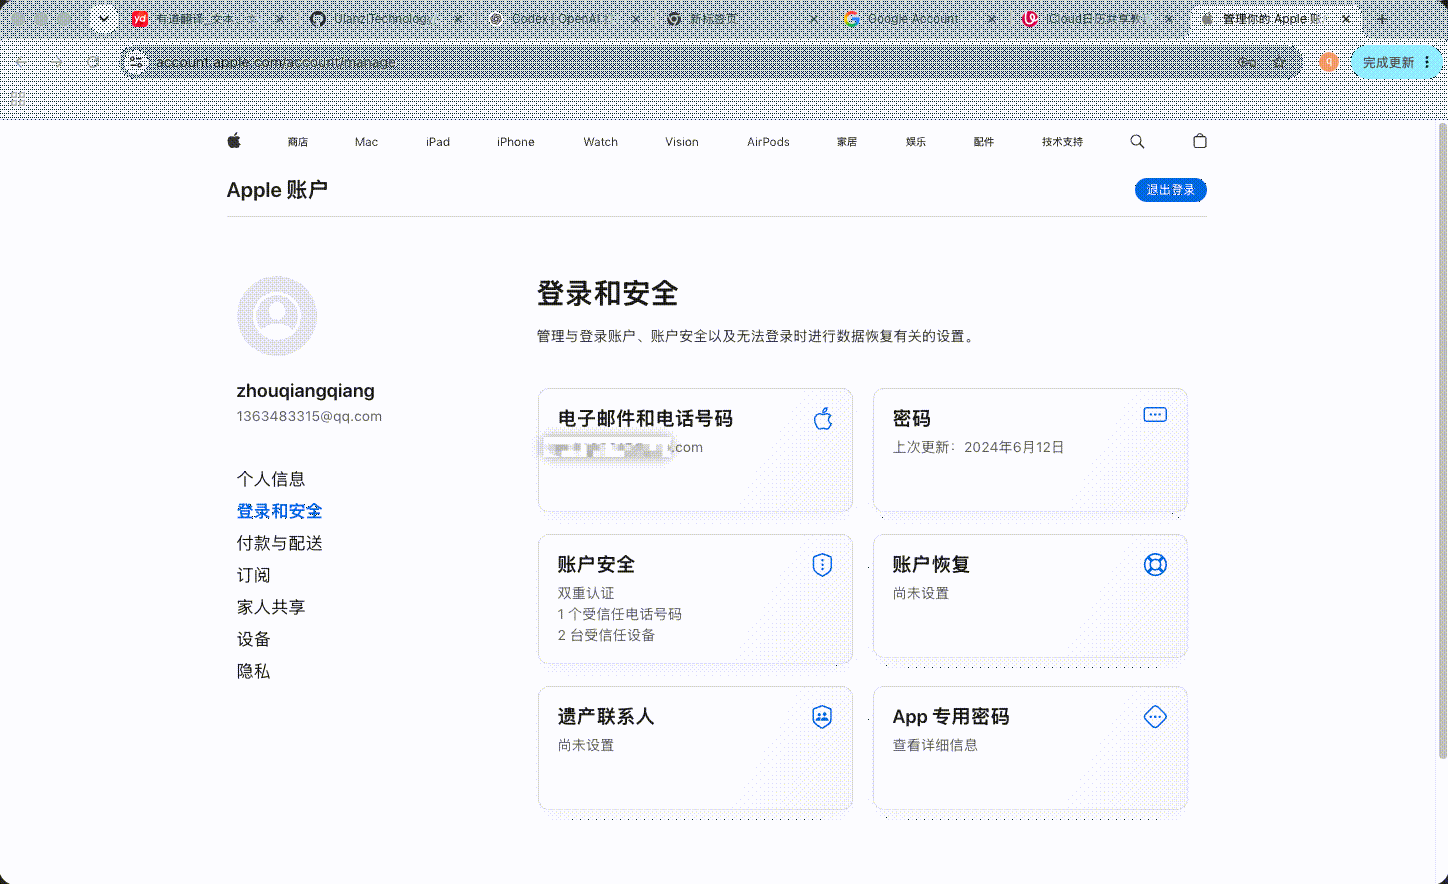The image size is (1448, 884).
Task: Click the shield icon on the 账户安全 card
Action: pyautogui.click(x=822, y=565)
